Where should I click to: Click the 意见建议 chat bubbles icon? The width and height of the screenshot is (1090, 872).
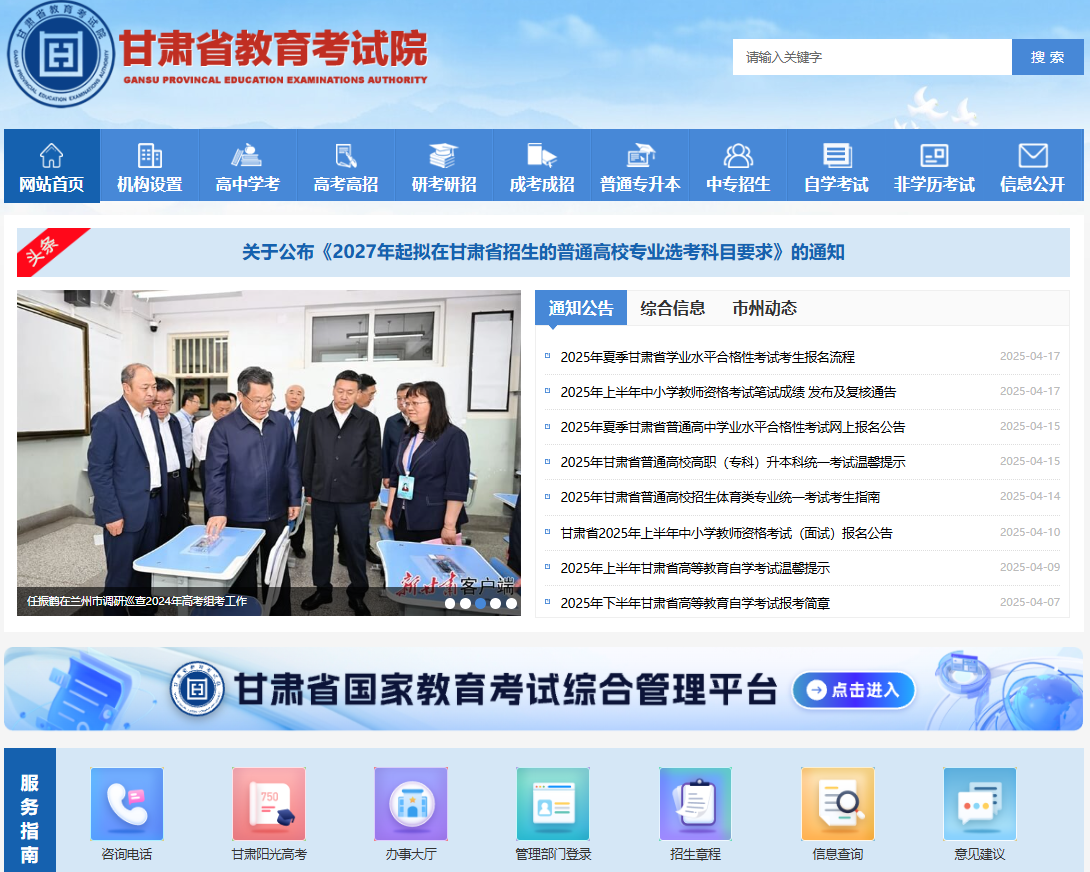980,804
